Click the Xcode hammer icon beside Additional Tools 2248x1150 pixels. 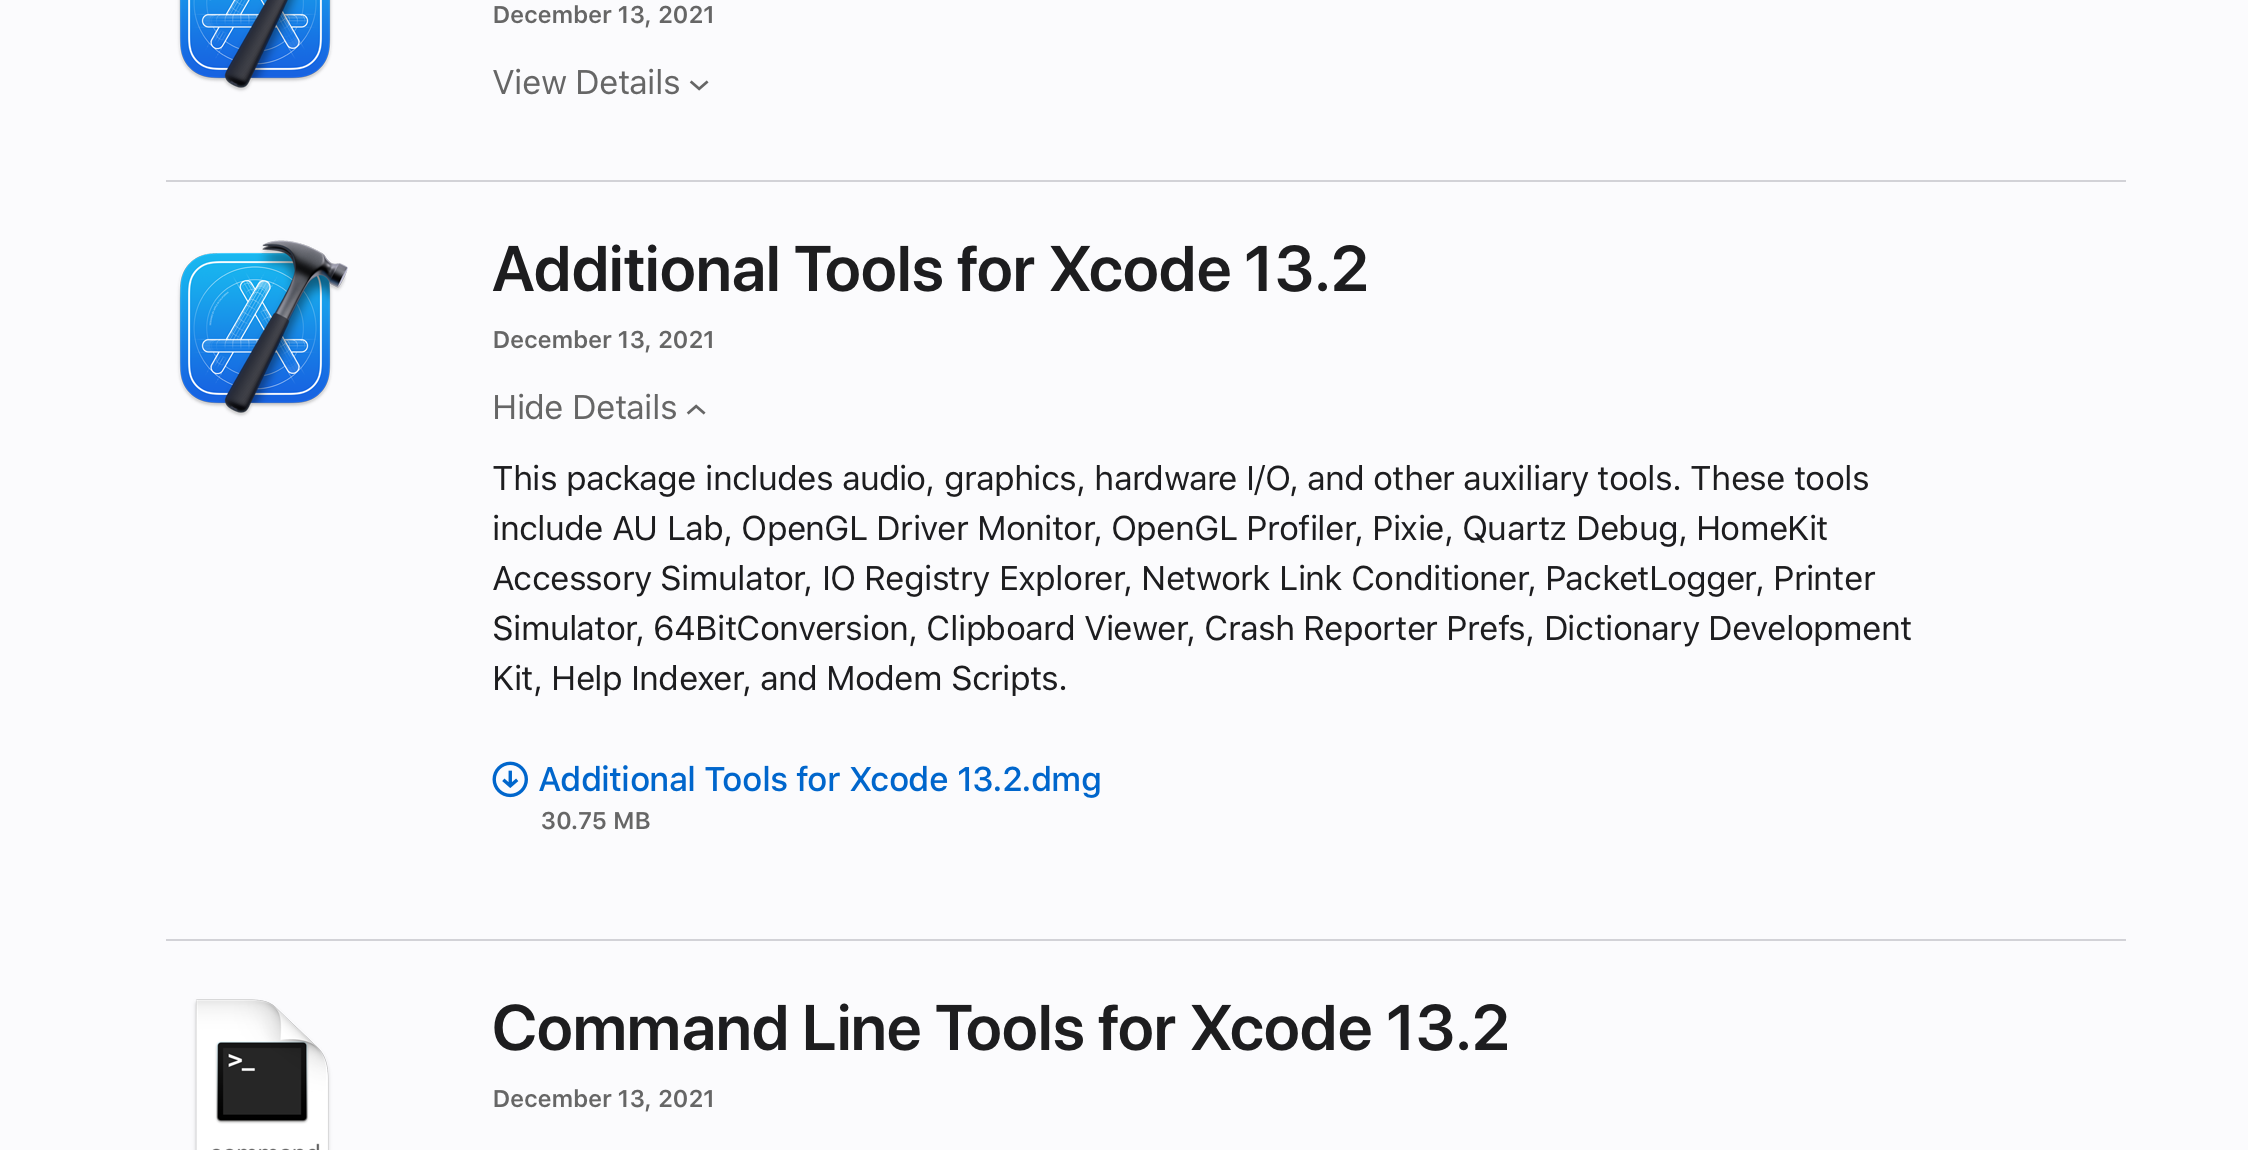tap(262, 327)
